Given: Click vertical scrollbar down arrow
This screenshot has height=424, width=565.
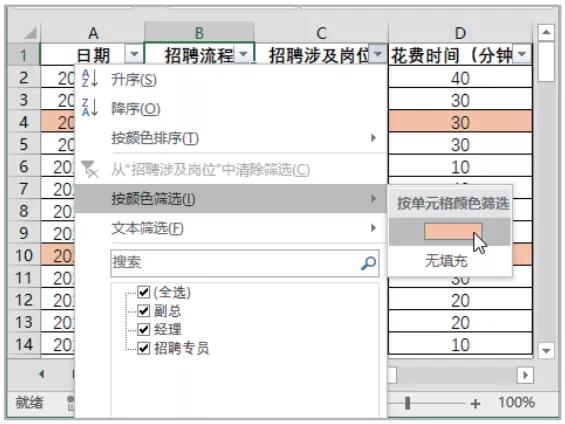Looking at the screenshot, I should point(546,350).
